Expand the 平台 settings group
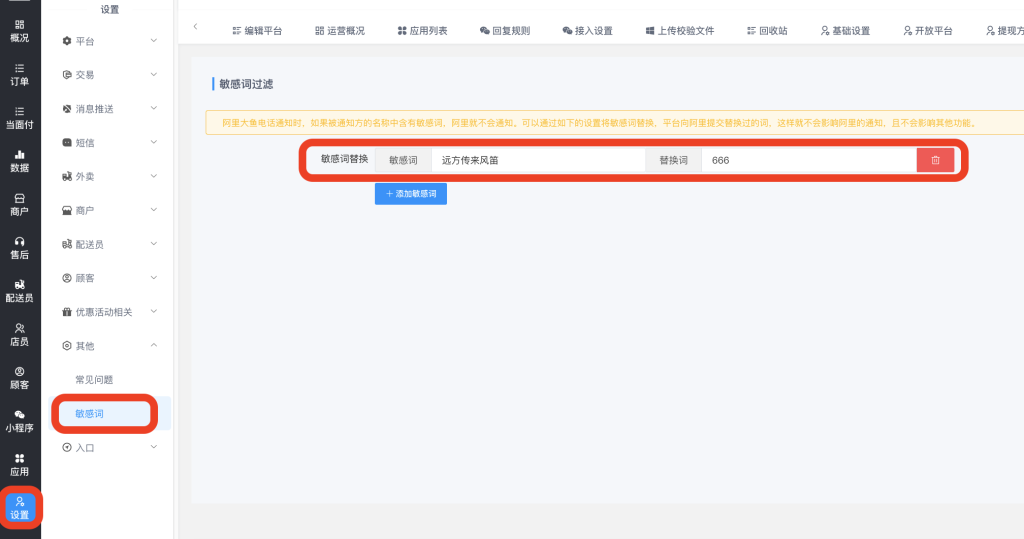This screenshot has height=539, width=1024. click(108, 41)
